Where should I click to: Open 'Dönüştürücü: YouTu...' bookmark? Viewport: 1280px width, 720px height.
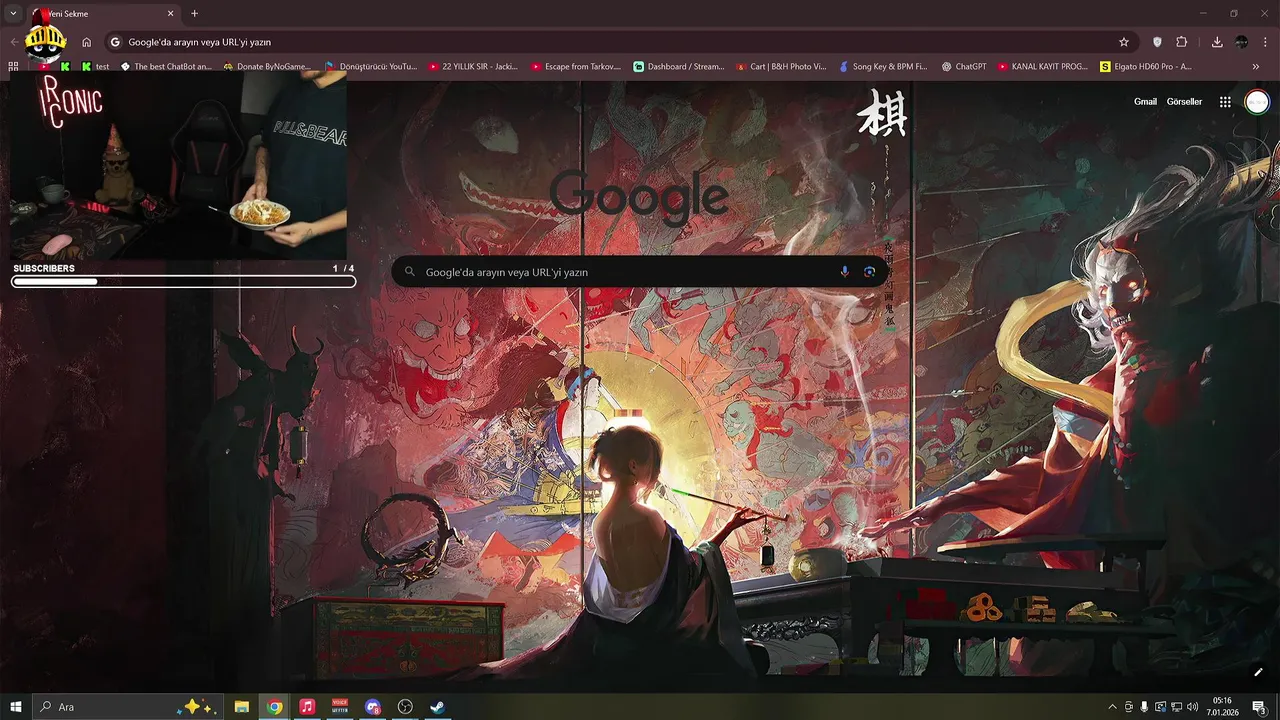371,66
